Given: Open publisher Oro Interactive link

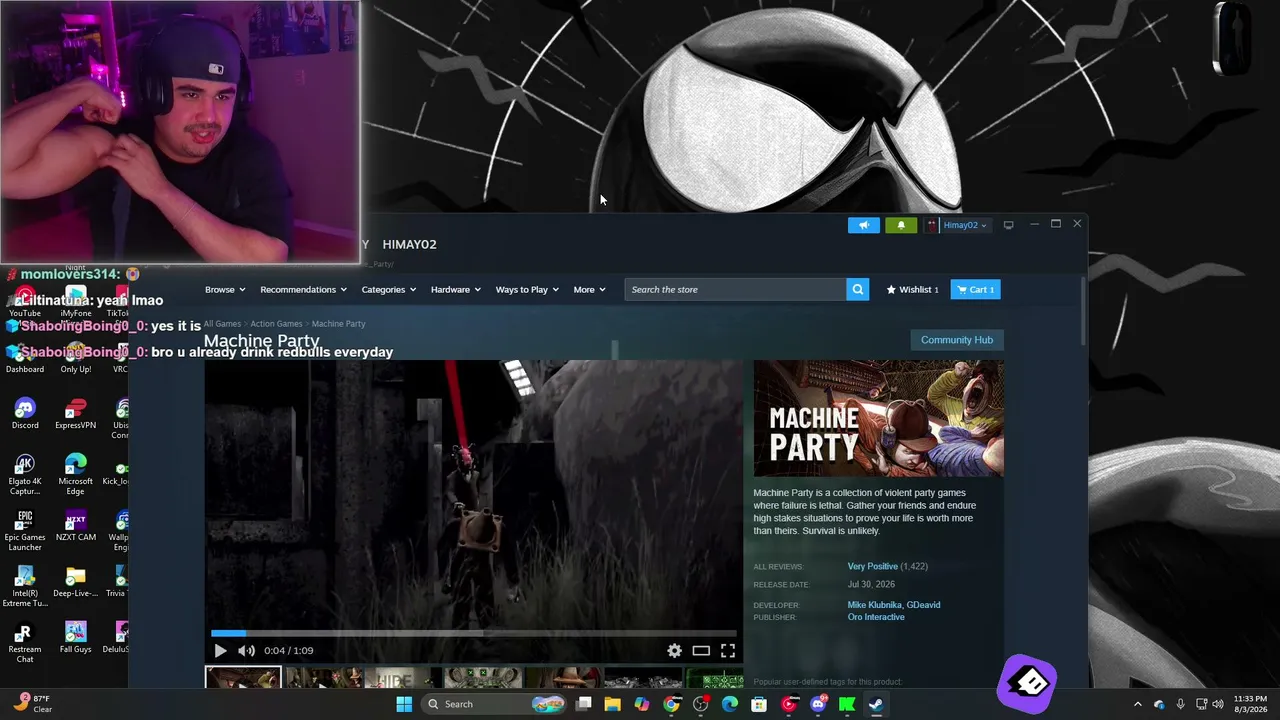Looking at the screenshot, I should (876, 617).
